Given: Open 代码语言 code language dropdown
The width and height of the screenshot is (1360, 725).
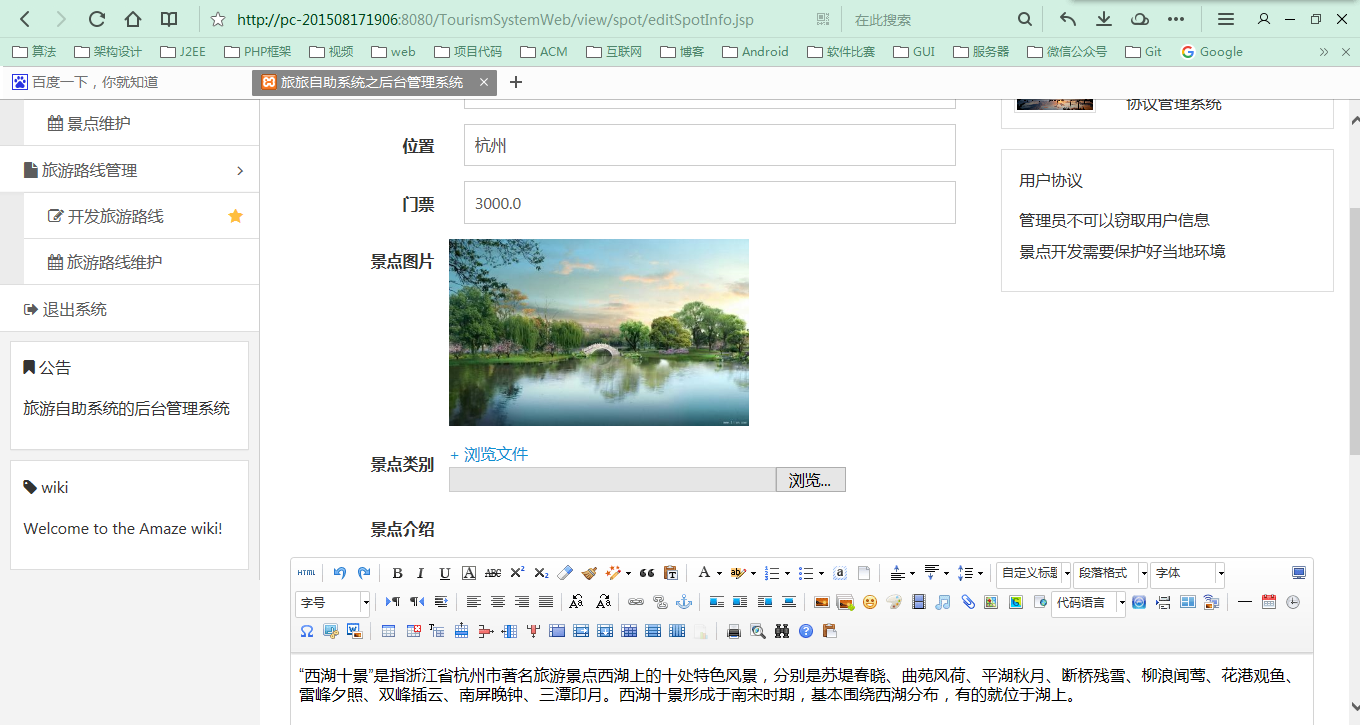Looking at the screenshot, I should click(x=1088, y=603).
